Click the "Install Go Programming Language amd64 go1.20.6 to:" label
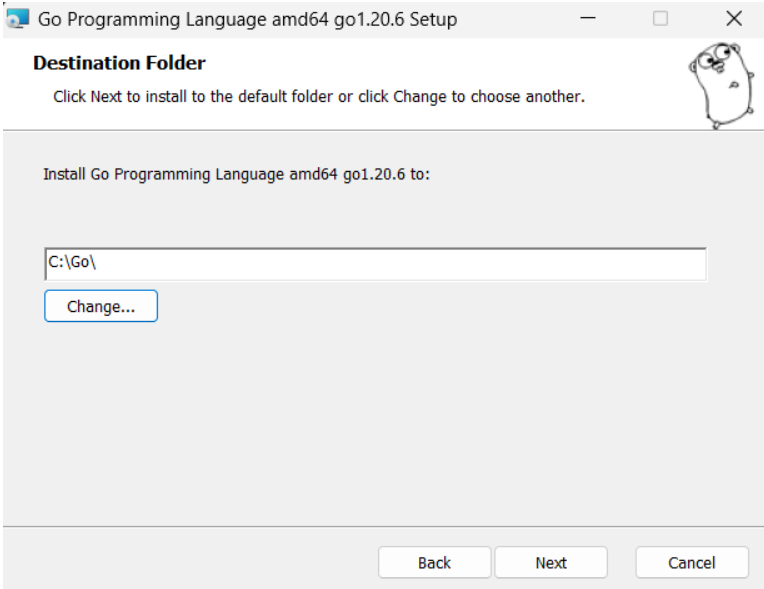Image resolution: width=764 pixels, height=589 pixels. pyautogui.click(x=237, y=174)
